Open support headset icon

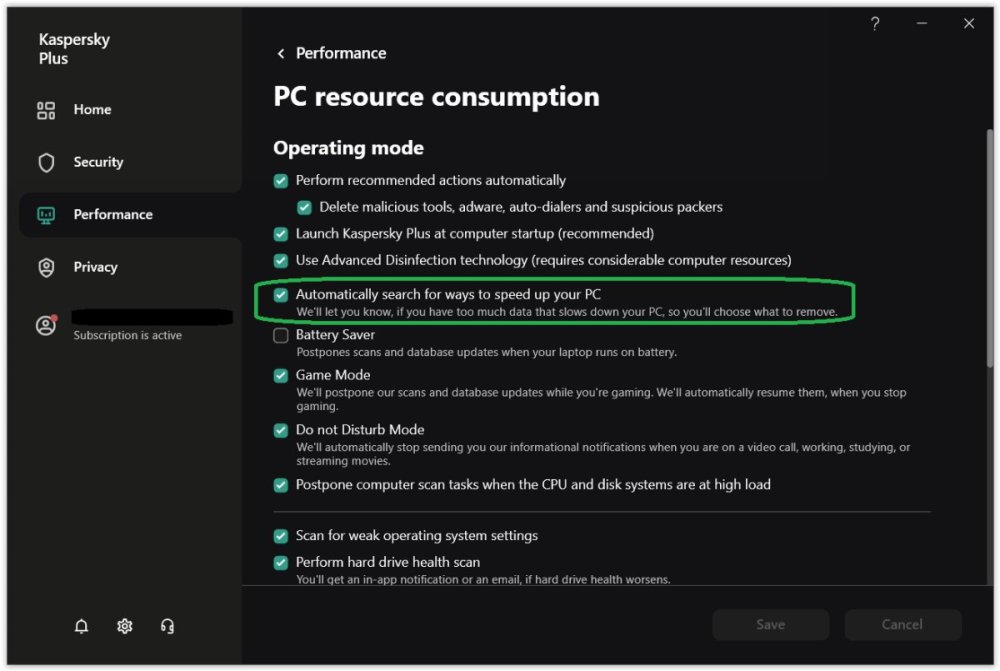coord(168,626)
